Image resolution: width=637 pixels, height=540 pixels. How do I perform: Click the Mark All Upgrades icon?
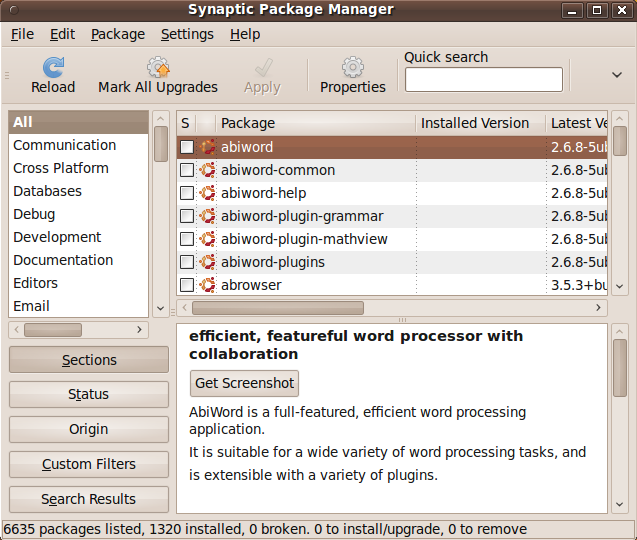tap(158, 67)
